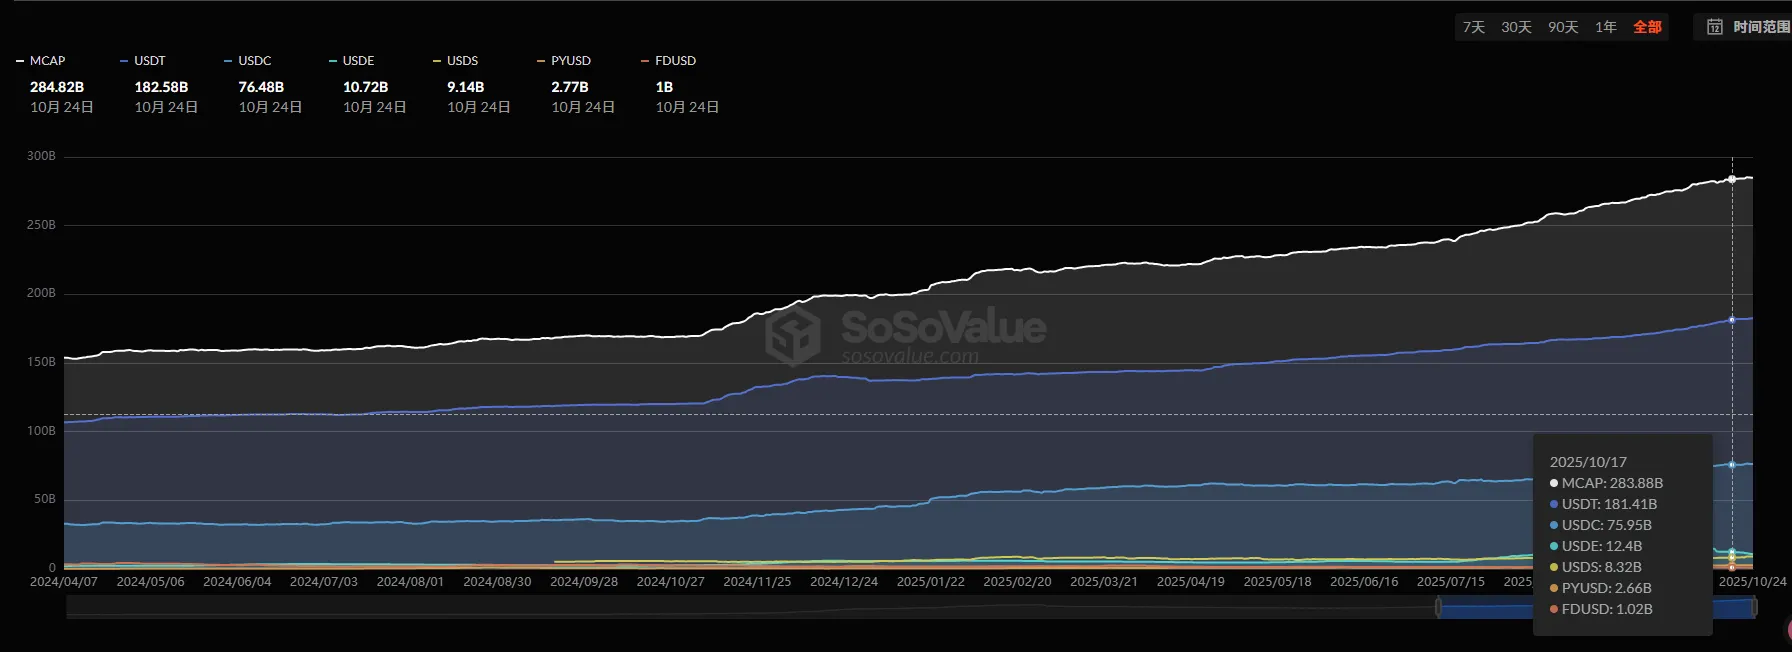This screenshot has height=652, width=1792.
Task: Click the teal USDE legend color marker
Action: point(333,61)
